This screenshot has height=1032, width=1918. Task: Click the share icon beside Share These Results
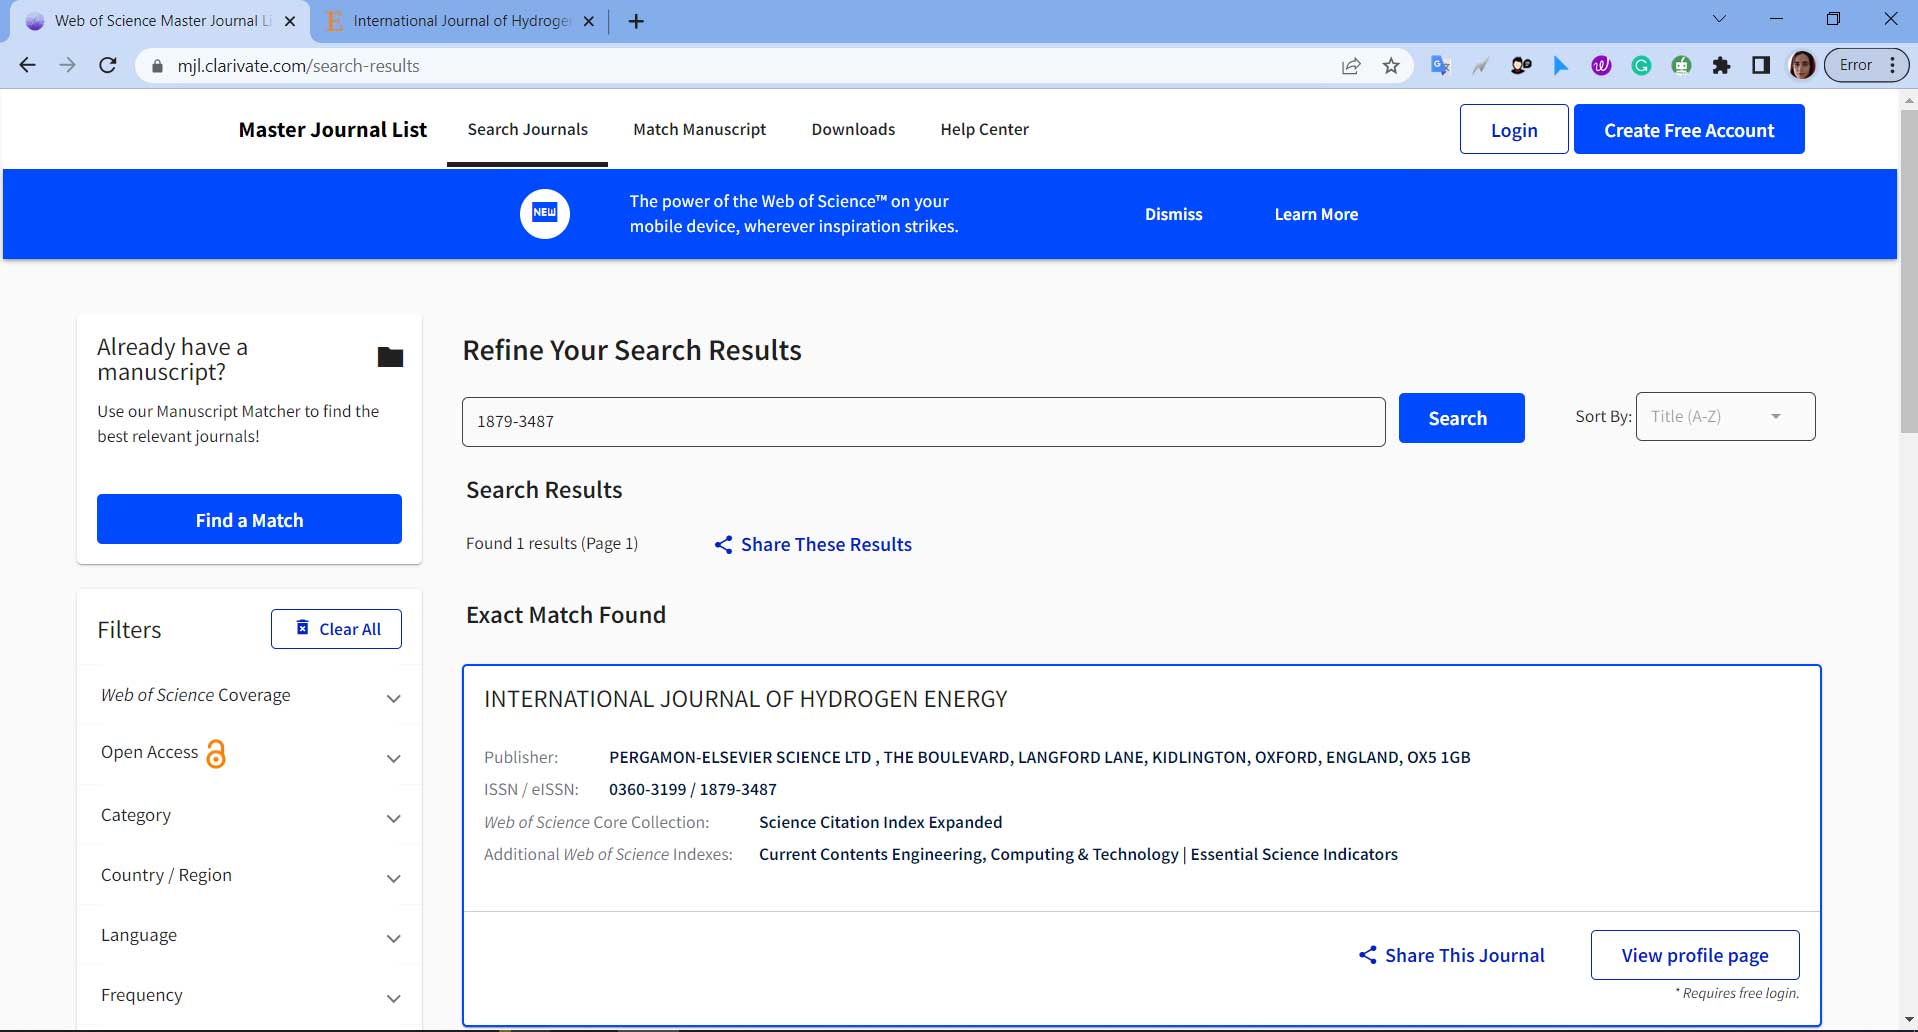point(723,545)
